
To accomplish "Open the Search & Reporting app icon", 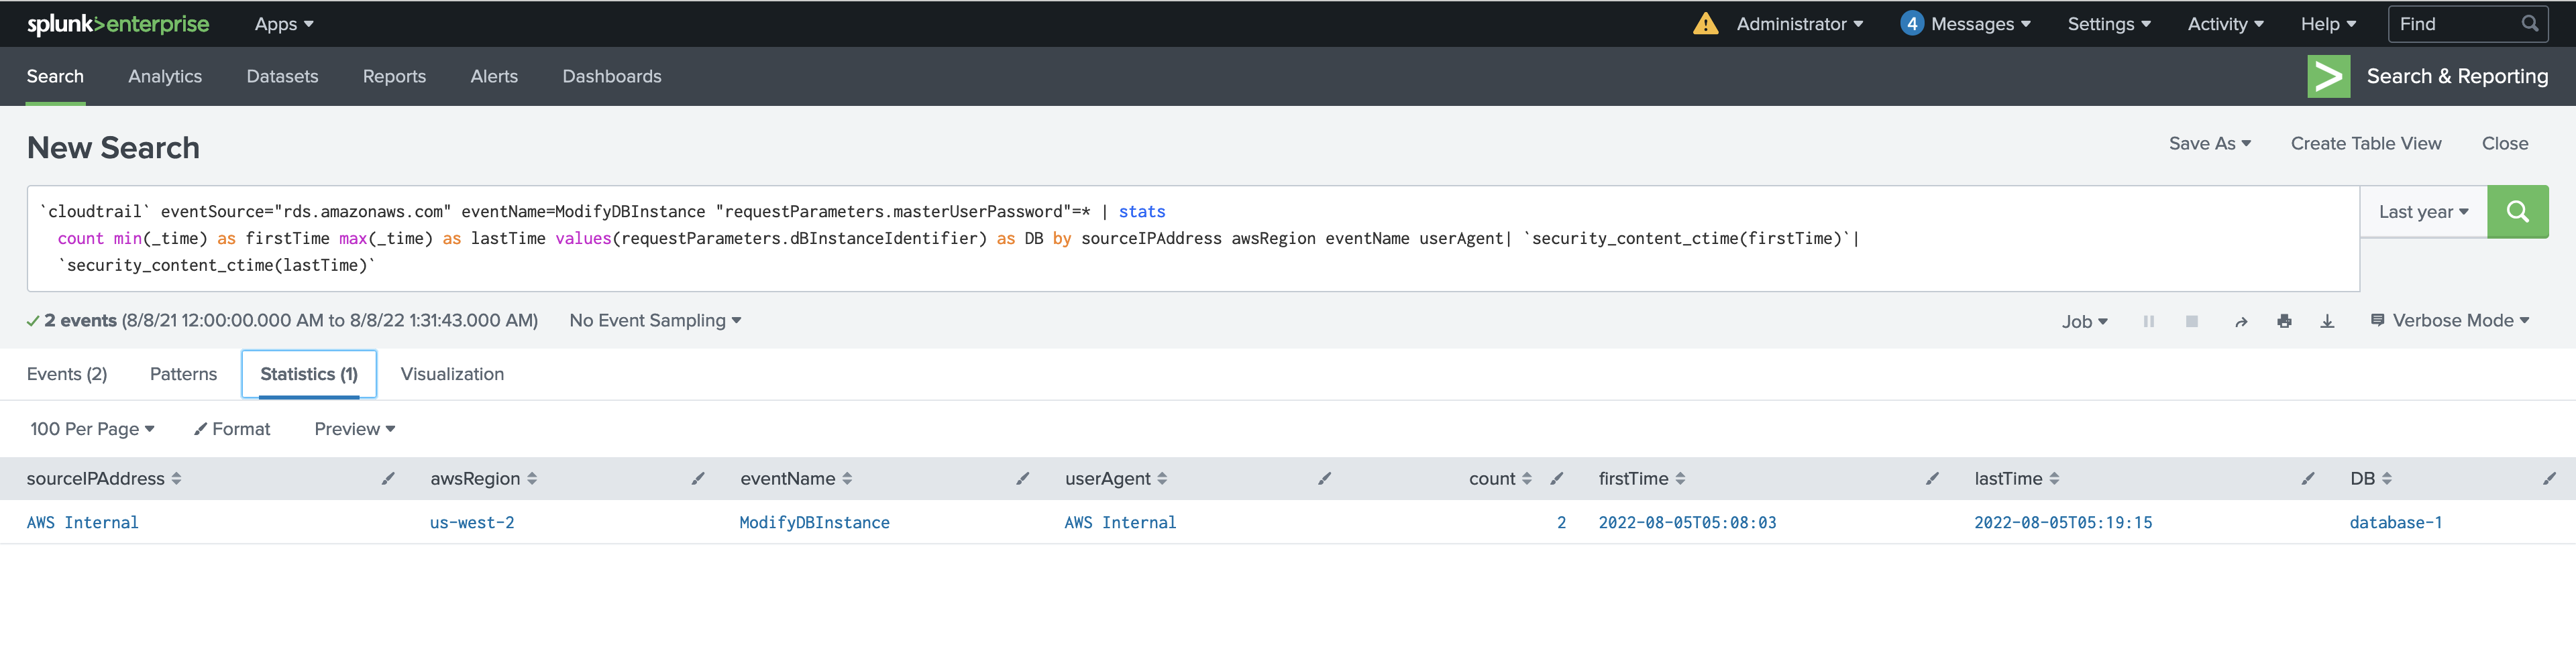I will (2329, 75).
